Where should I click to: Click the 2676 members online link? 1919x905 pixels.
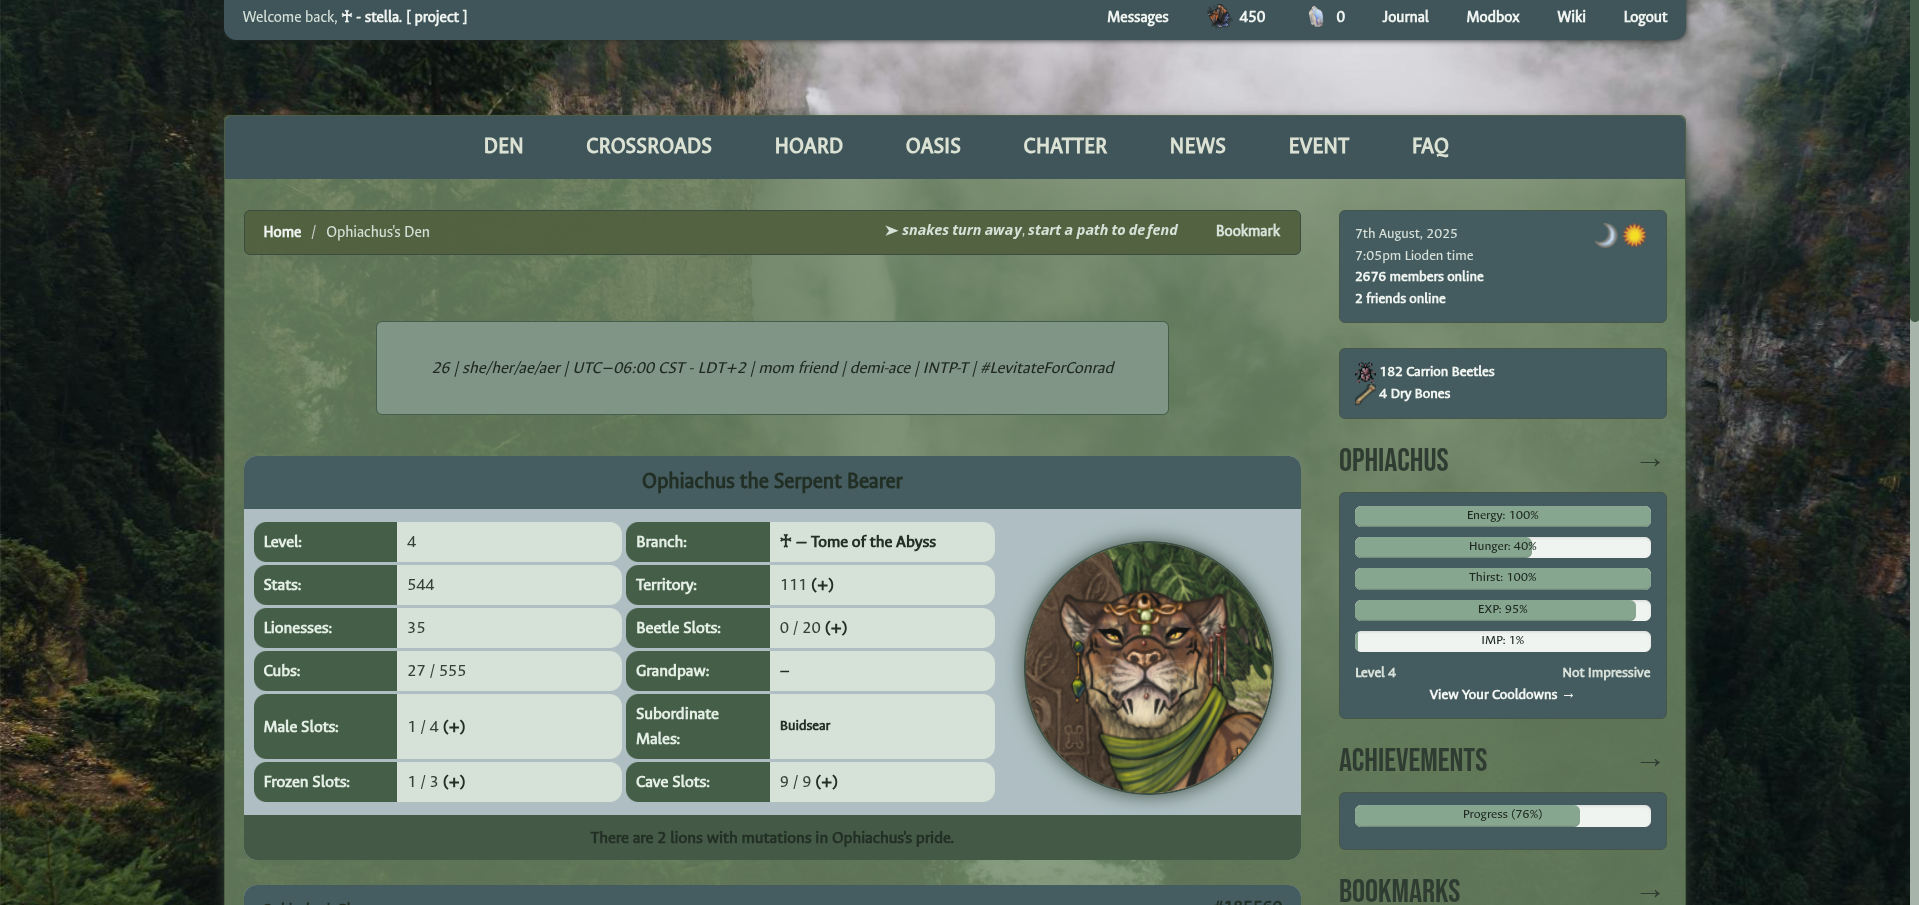[x=1419, y=277]
